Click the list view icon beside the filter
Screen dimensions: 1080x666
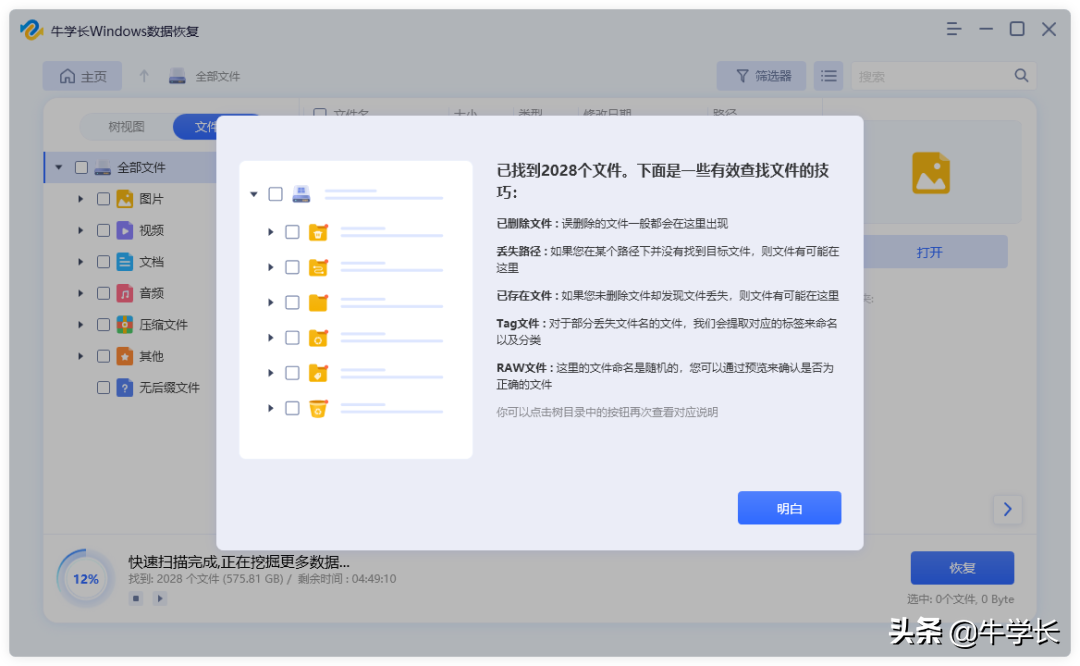(x=828, y=75)
